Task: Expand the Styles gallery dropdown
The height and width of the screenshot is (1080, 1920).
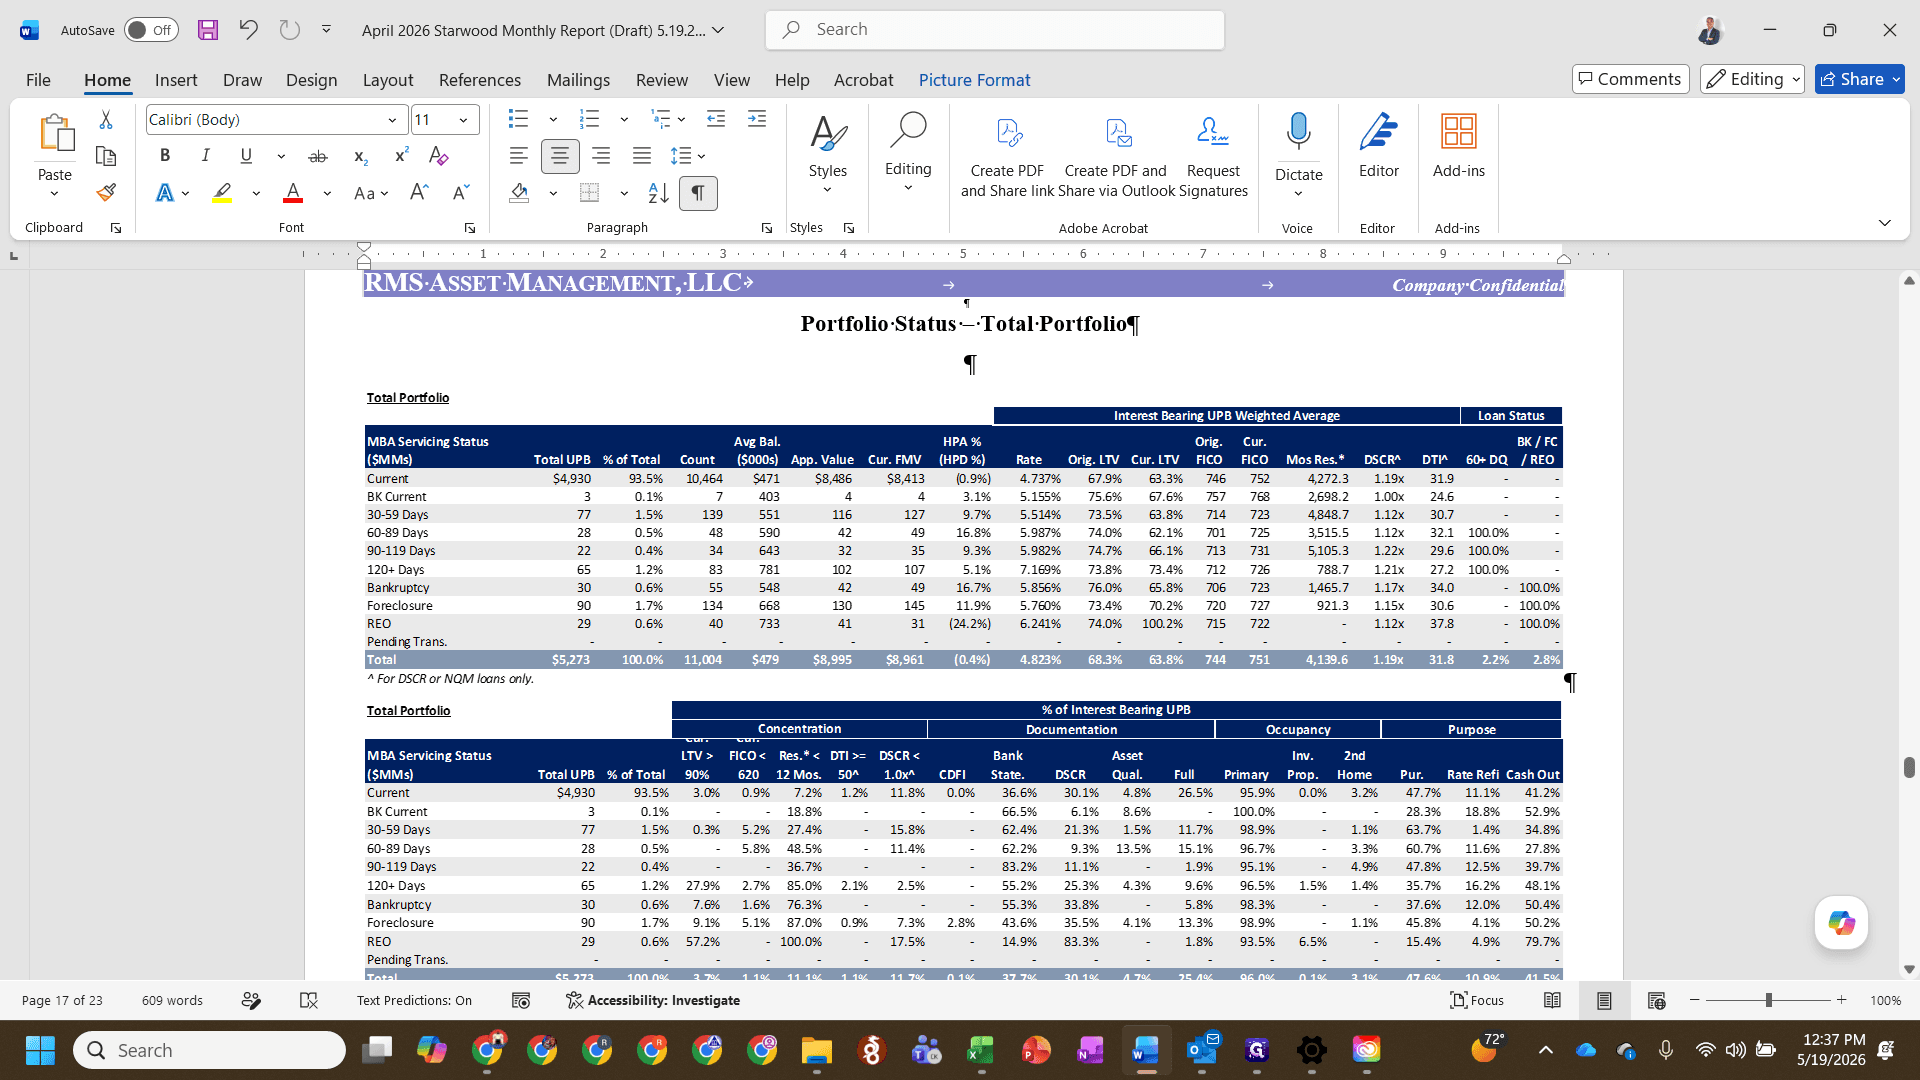Action: (x=827, y=190)
